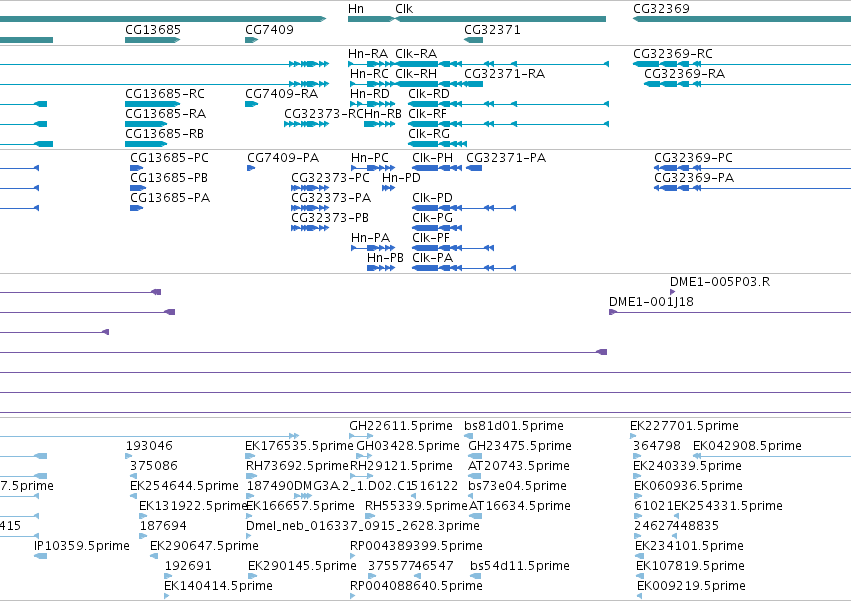The height and width of the screenshot is (601, 851).
Task: Click protein Clk-PA
Action: (x=464, y=268)
